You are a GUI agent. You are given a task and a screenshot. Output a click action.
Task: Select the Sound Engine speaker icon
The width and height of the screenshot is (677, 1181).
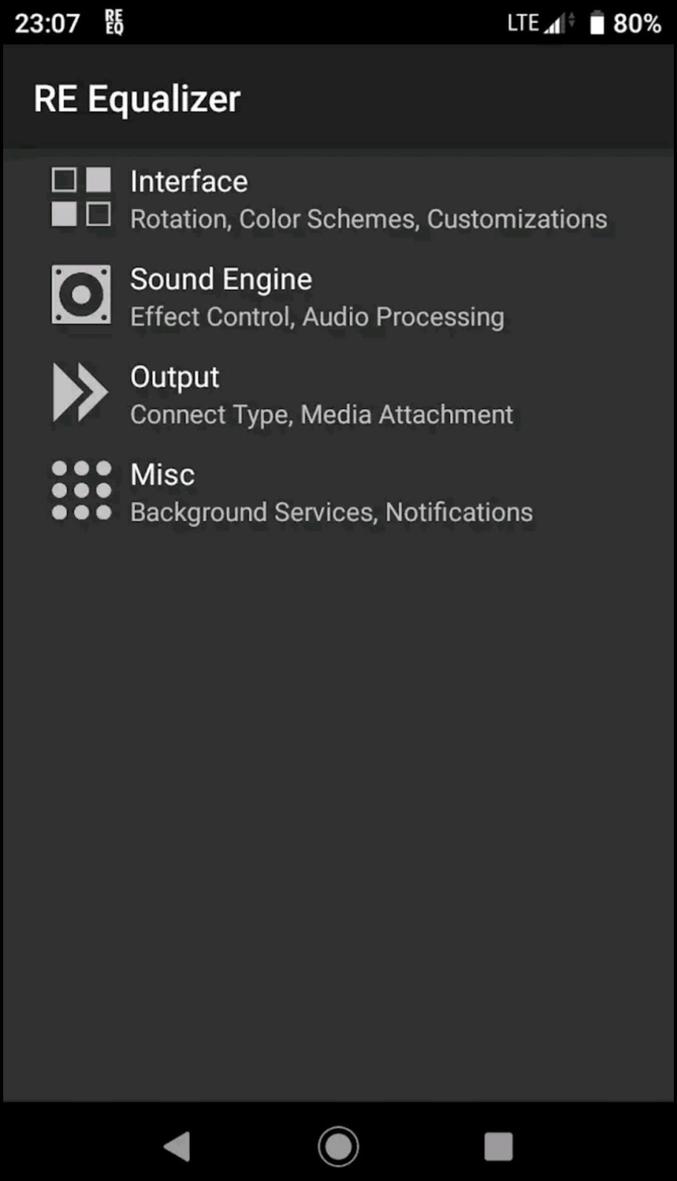(x=80, y=295)
